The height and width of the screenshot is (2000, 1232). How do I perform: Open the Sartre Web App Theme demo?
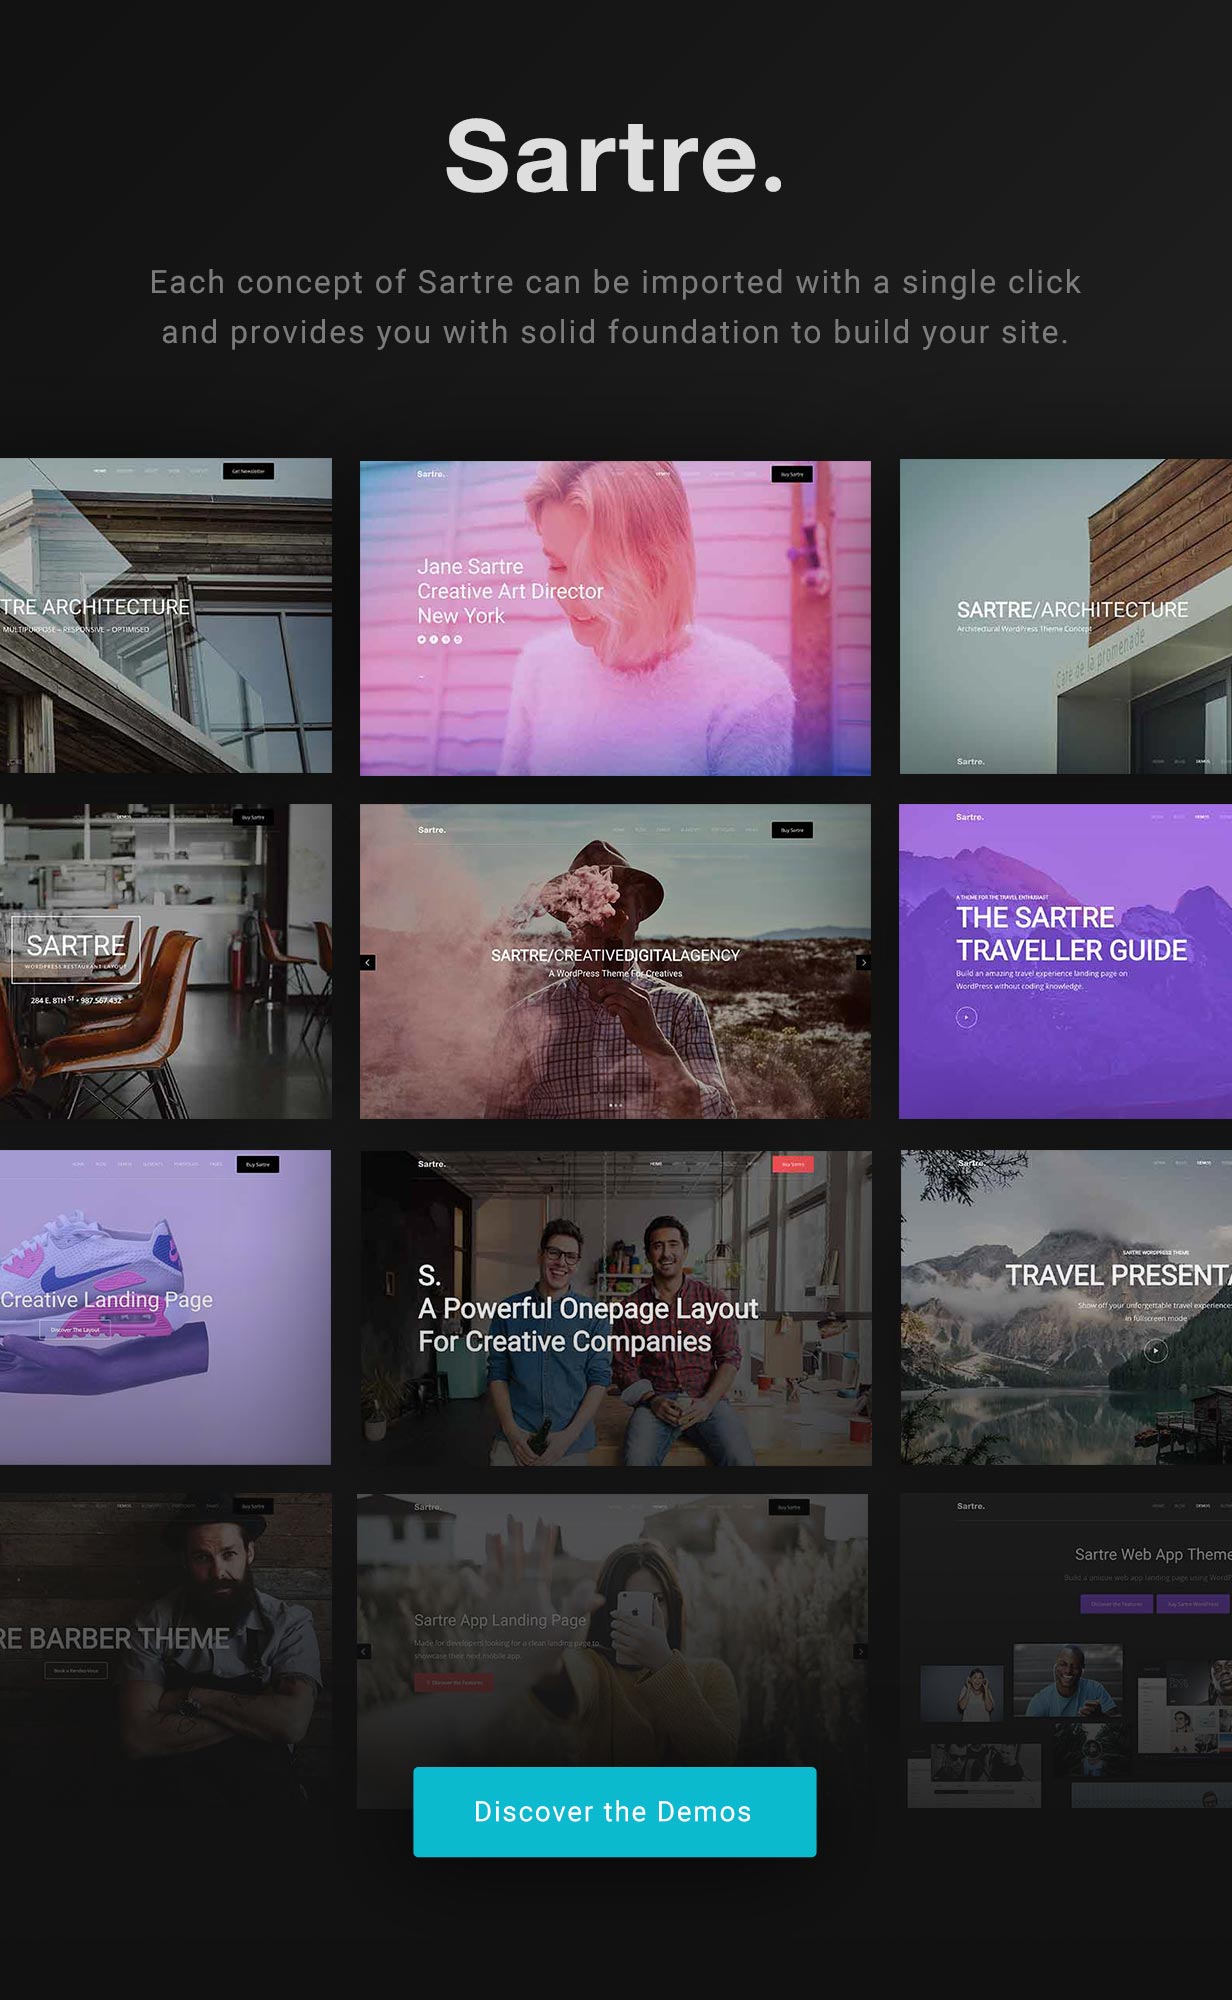tap(1066, 1651)
